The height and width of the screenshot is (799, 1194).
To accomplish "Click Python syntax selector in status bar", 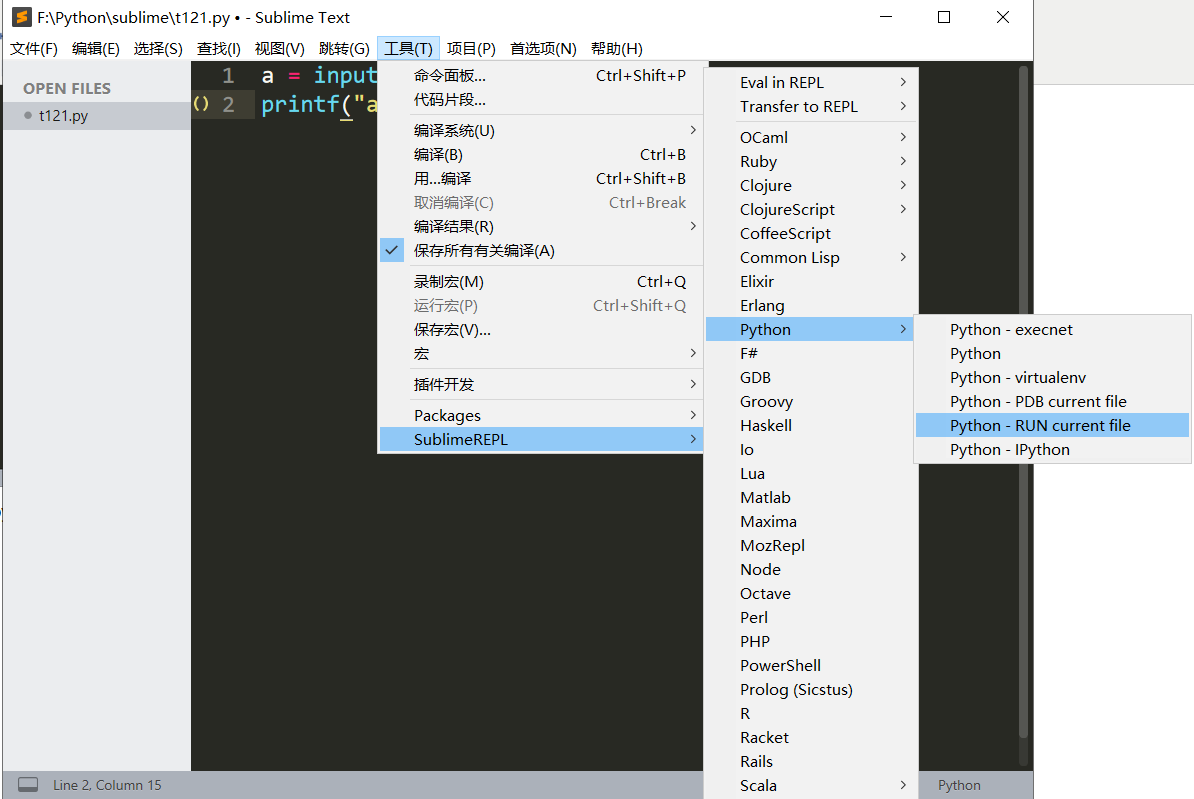I will point(959,785).
